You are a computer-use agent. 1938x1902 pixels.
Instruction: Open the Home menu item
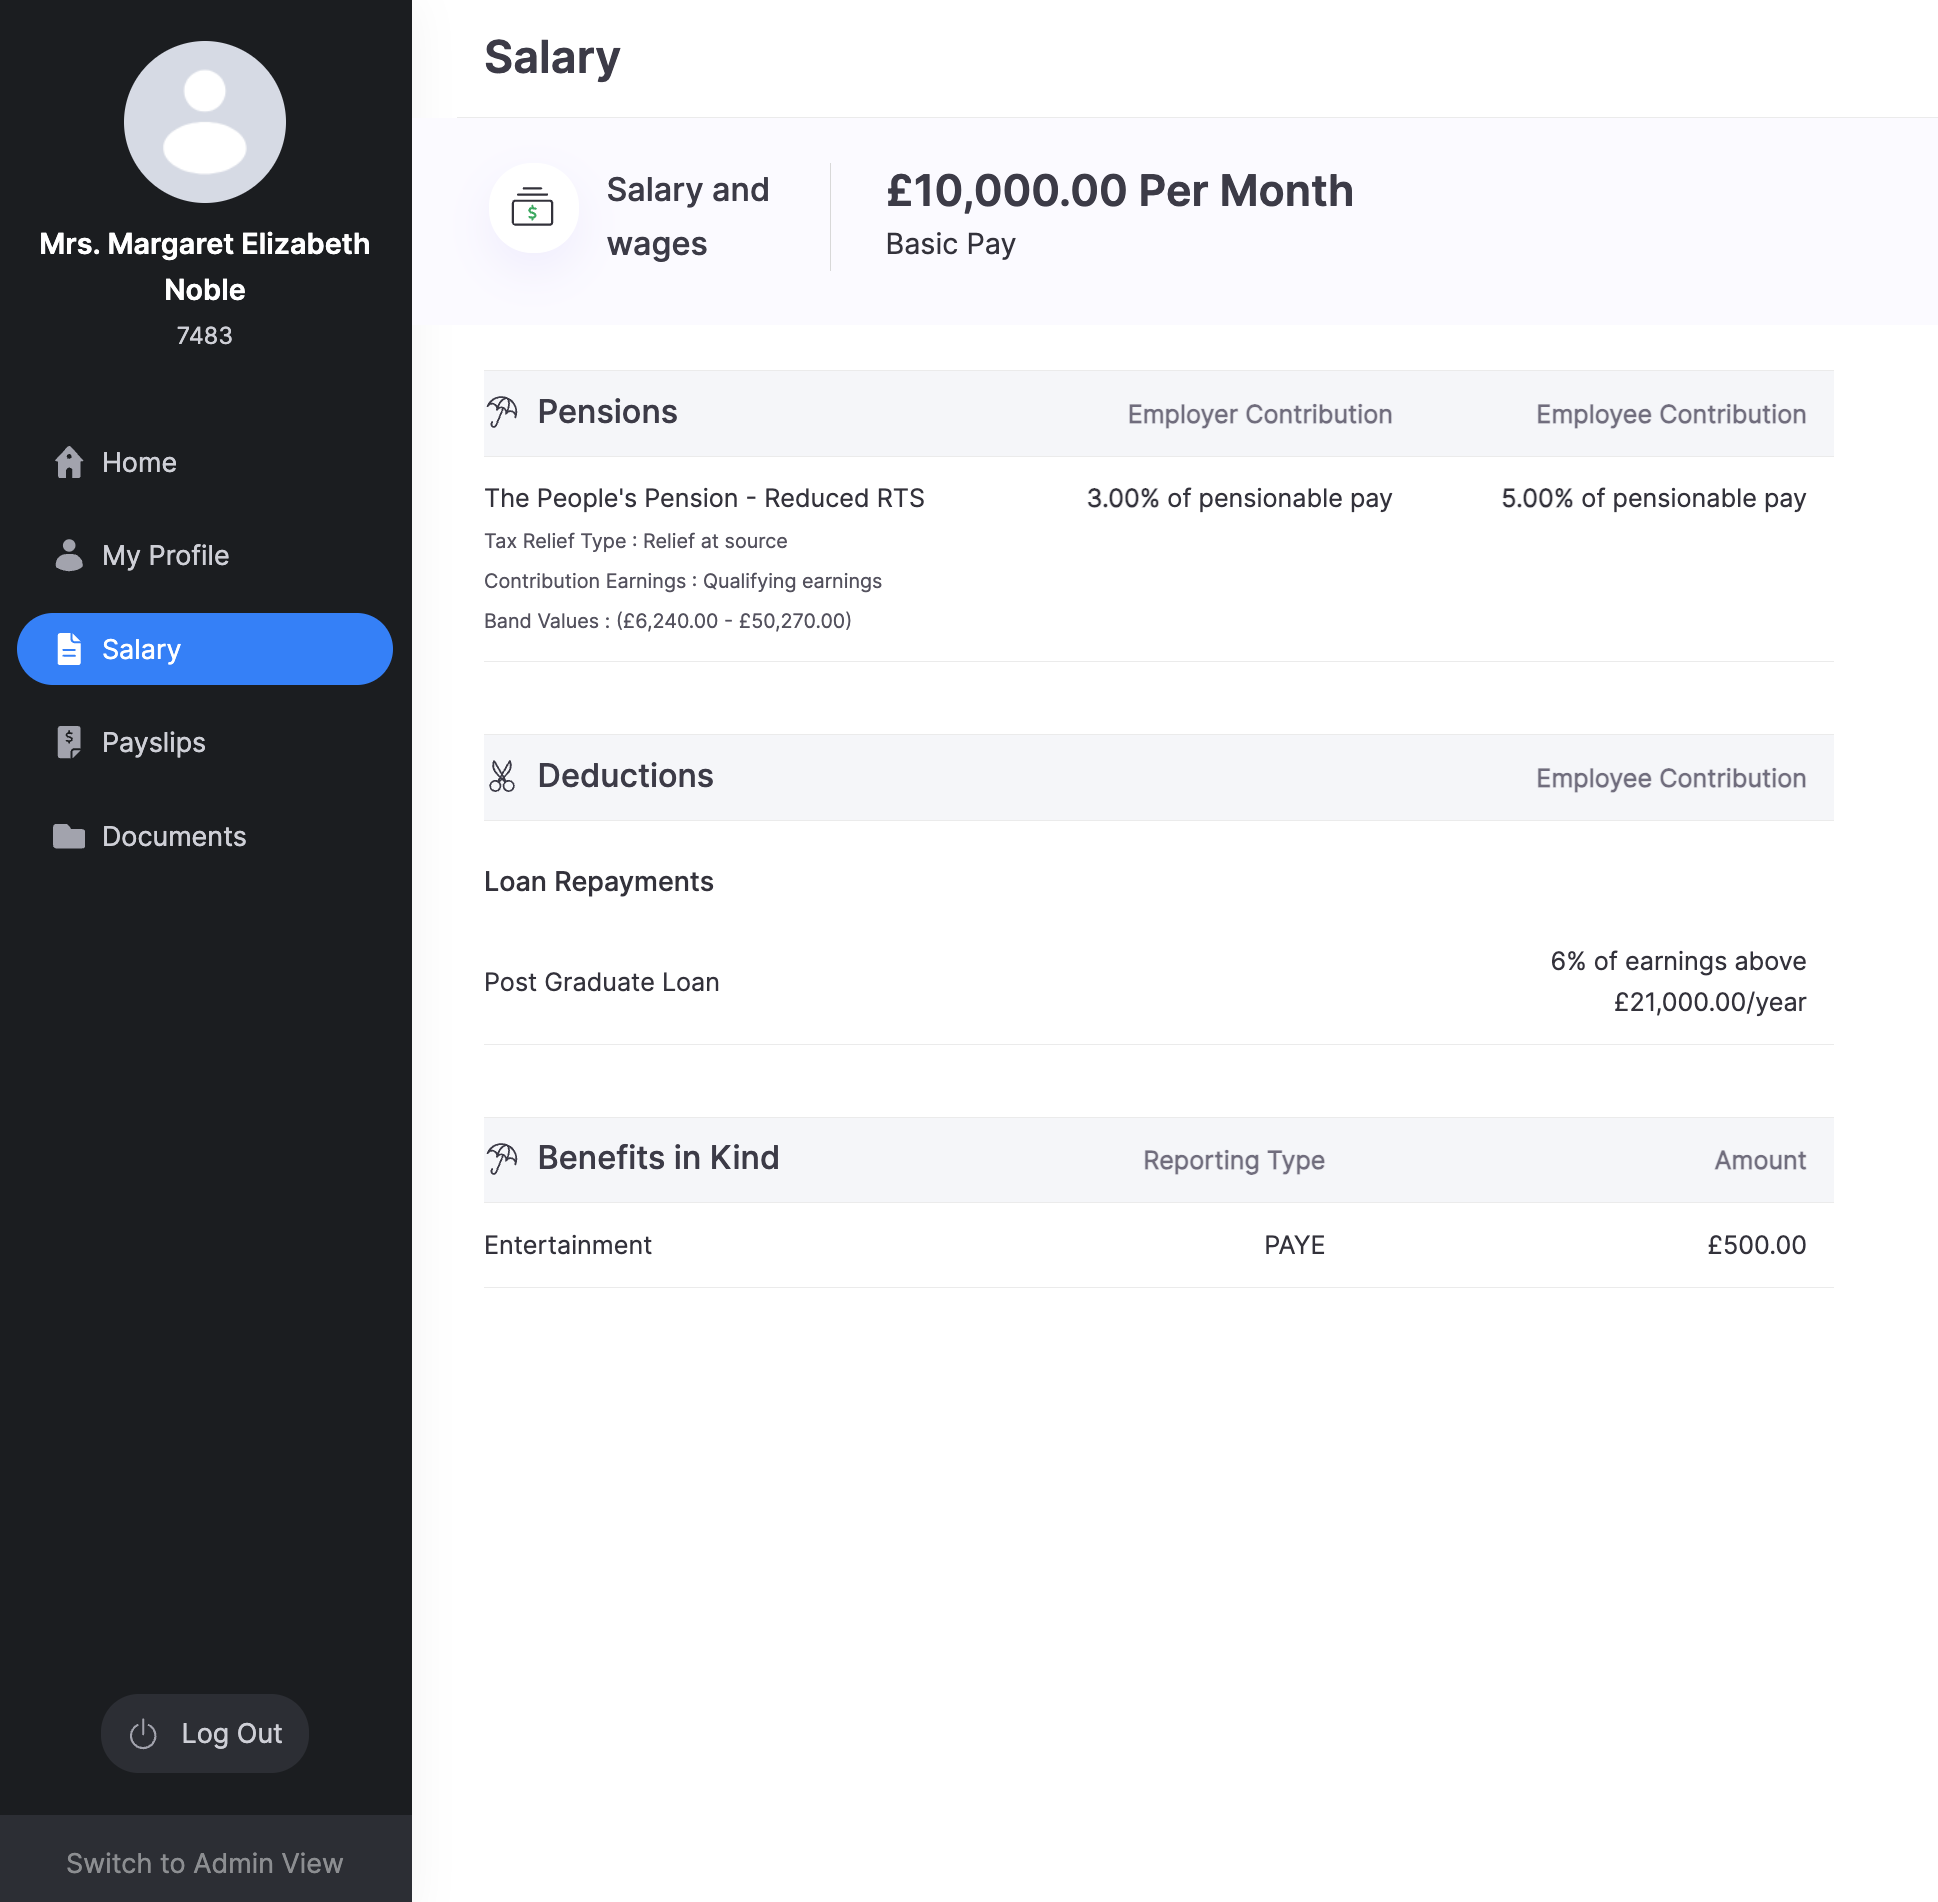coord(205,462)
